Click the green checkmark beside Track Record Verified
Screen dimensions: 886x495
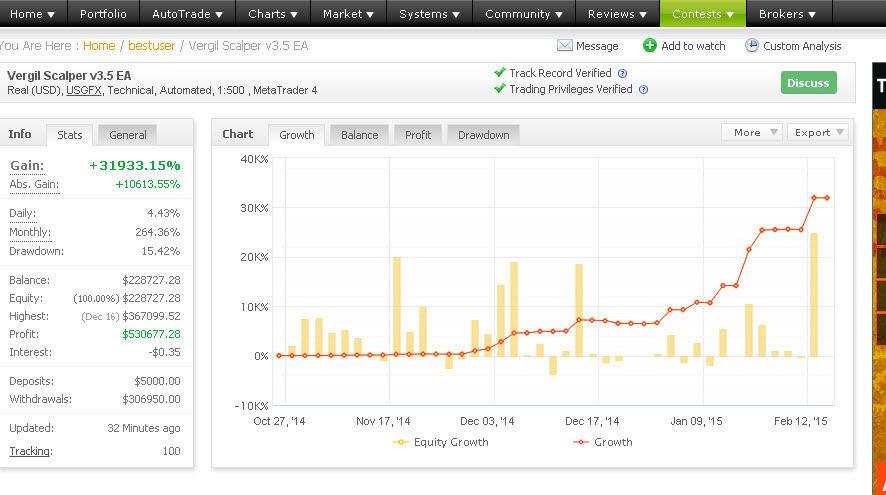(500, 72)
